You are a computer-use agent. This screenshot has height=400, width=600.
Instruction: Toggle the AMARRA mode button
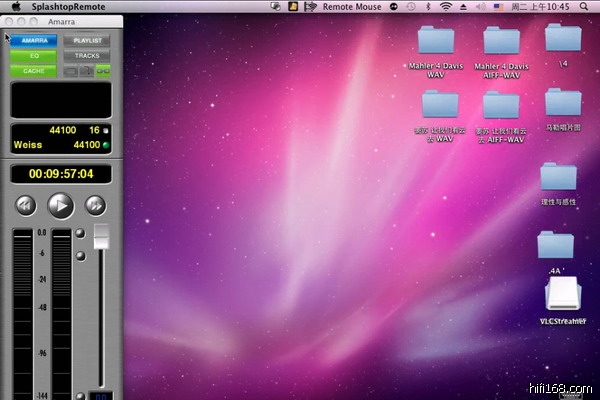[34, 41]
